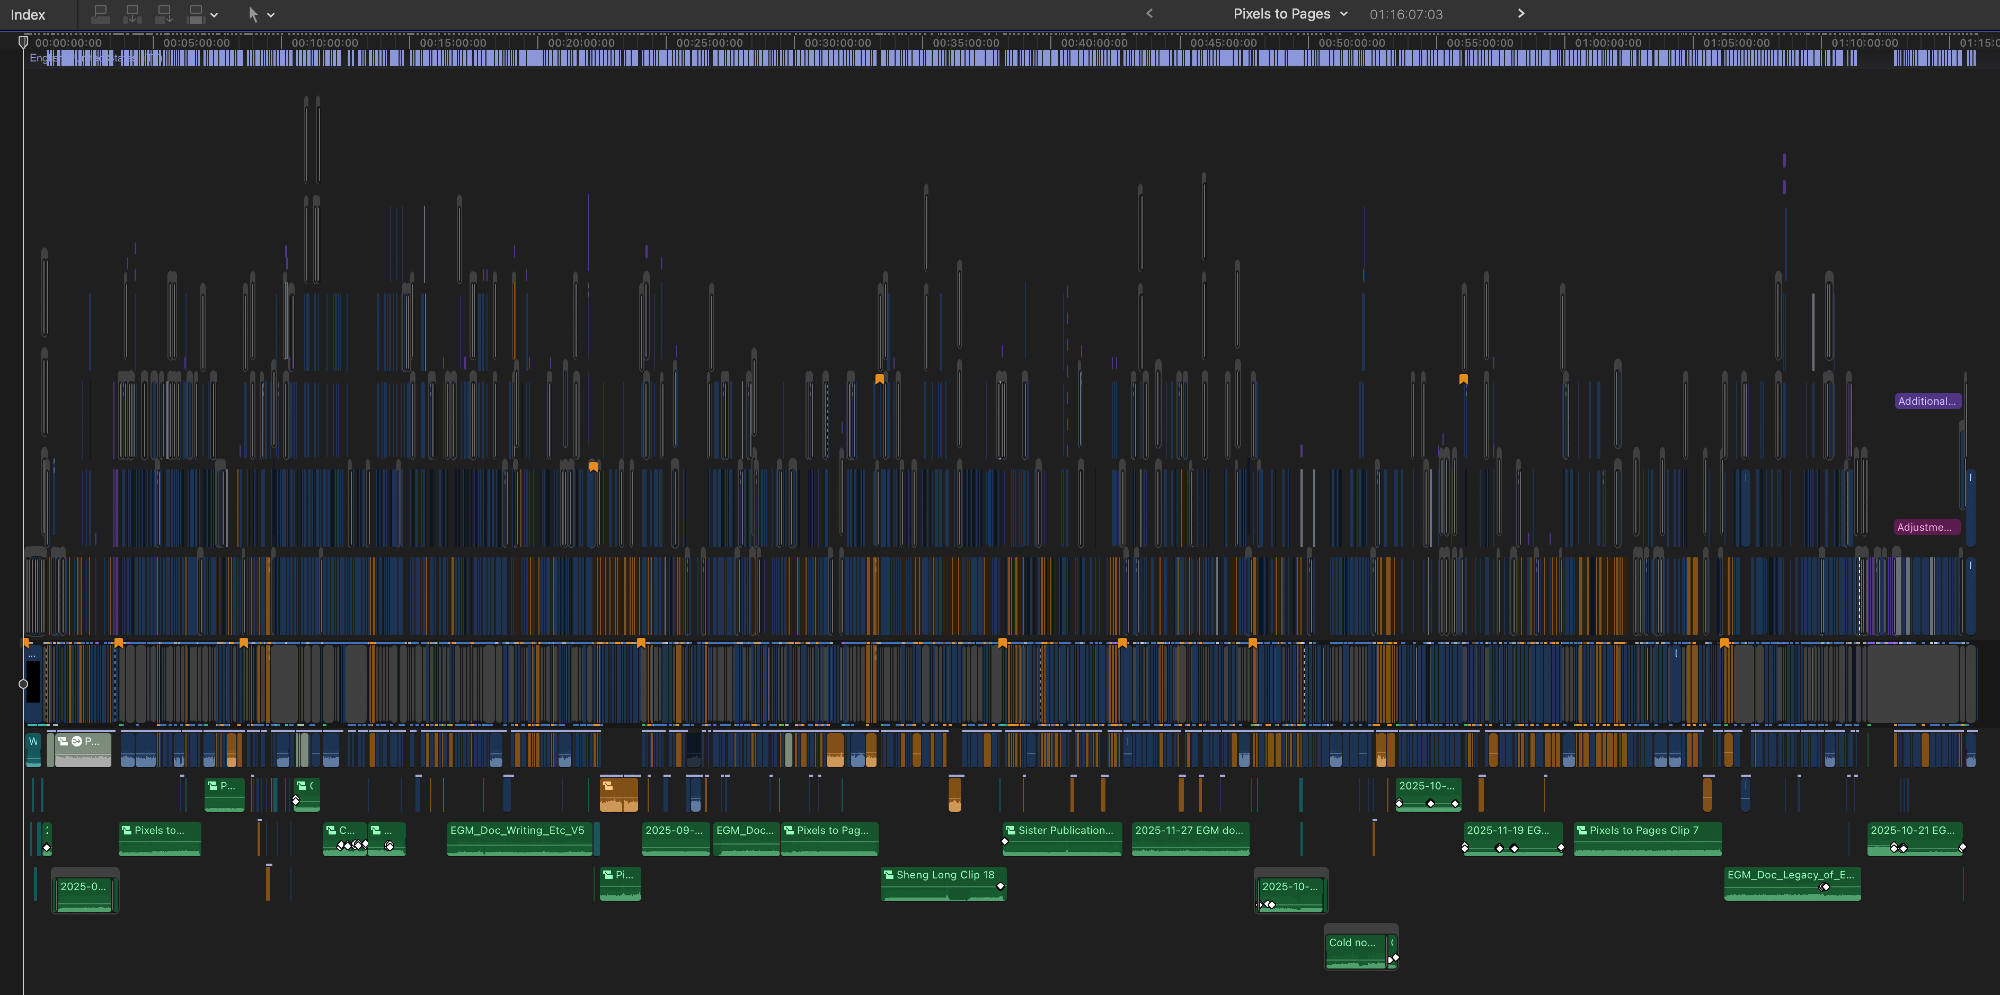Click the playhead handle at timeline start
2000x995 pixels.
tap(23, 42)
